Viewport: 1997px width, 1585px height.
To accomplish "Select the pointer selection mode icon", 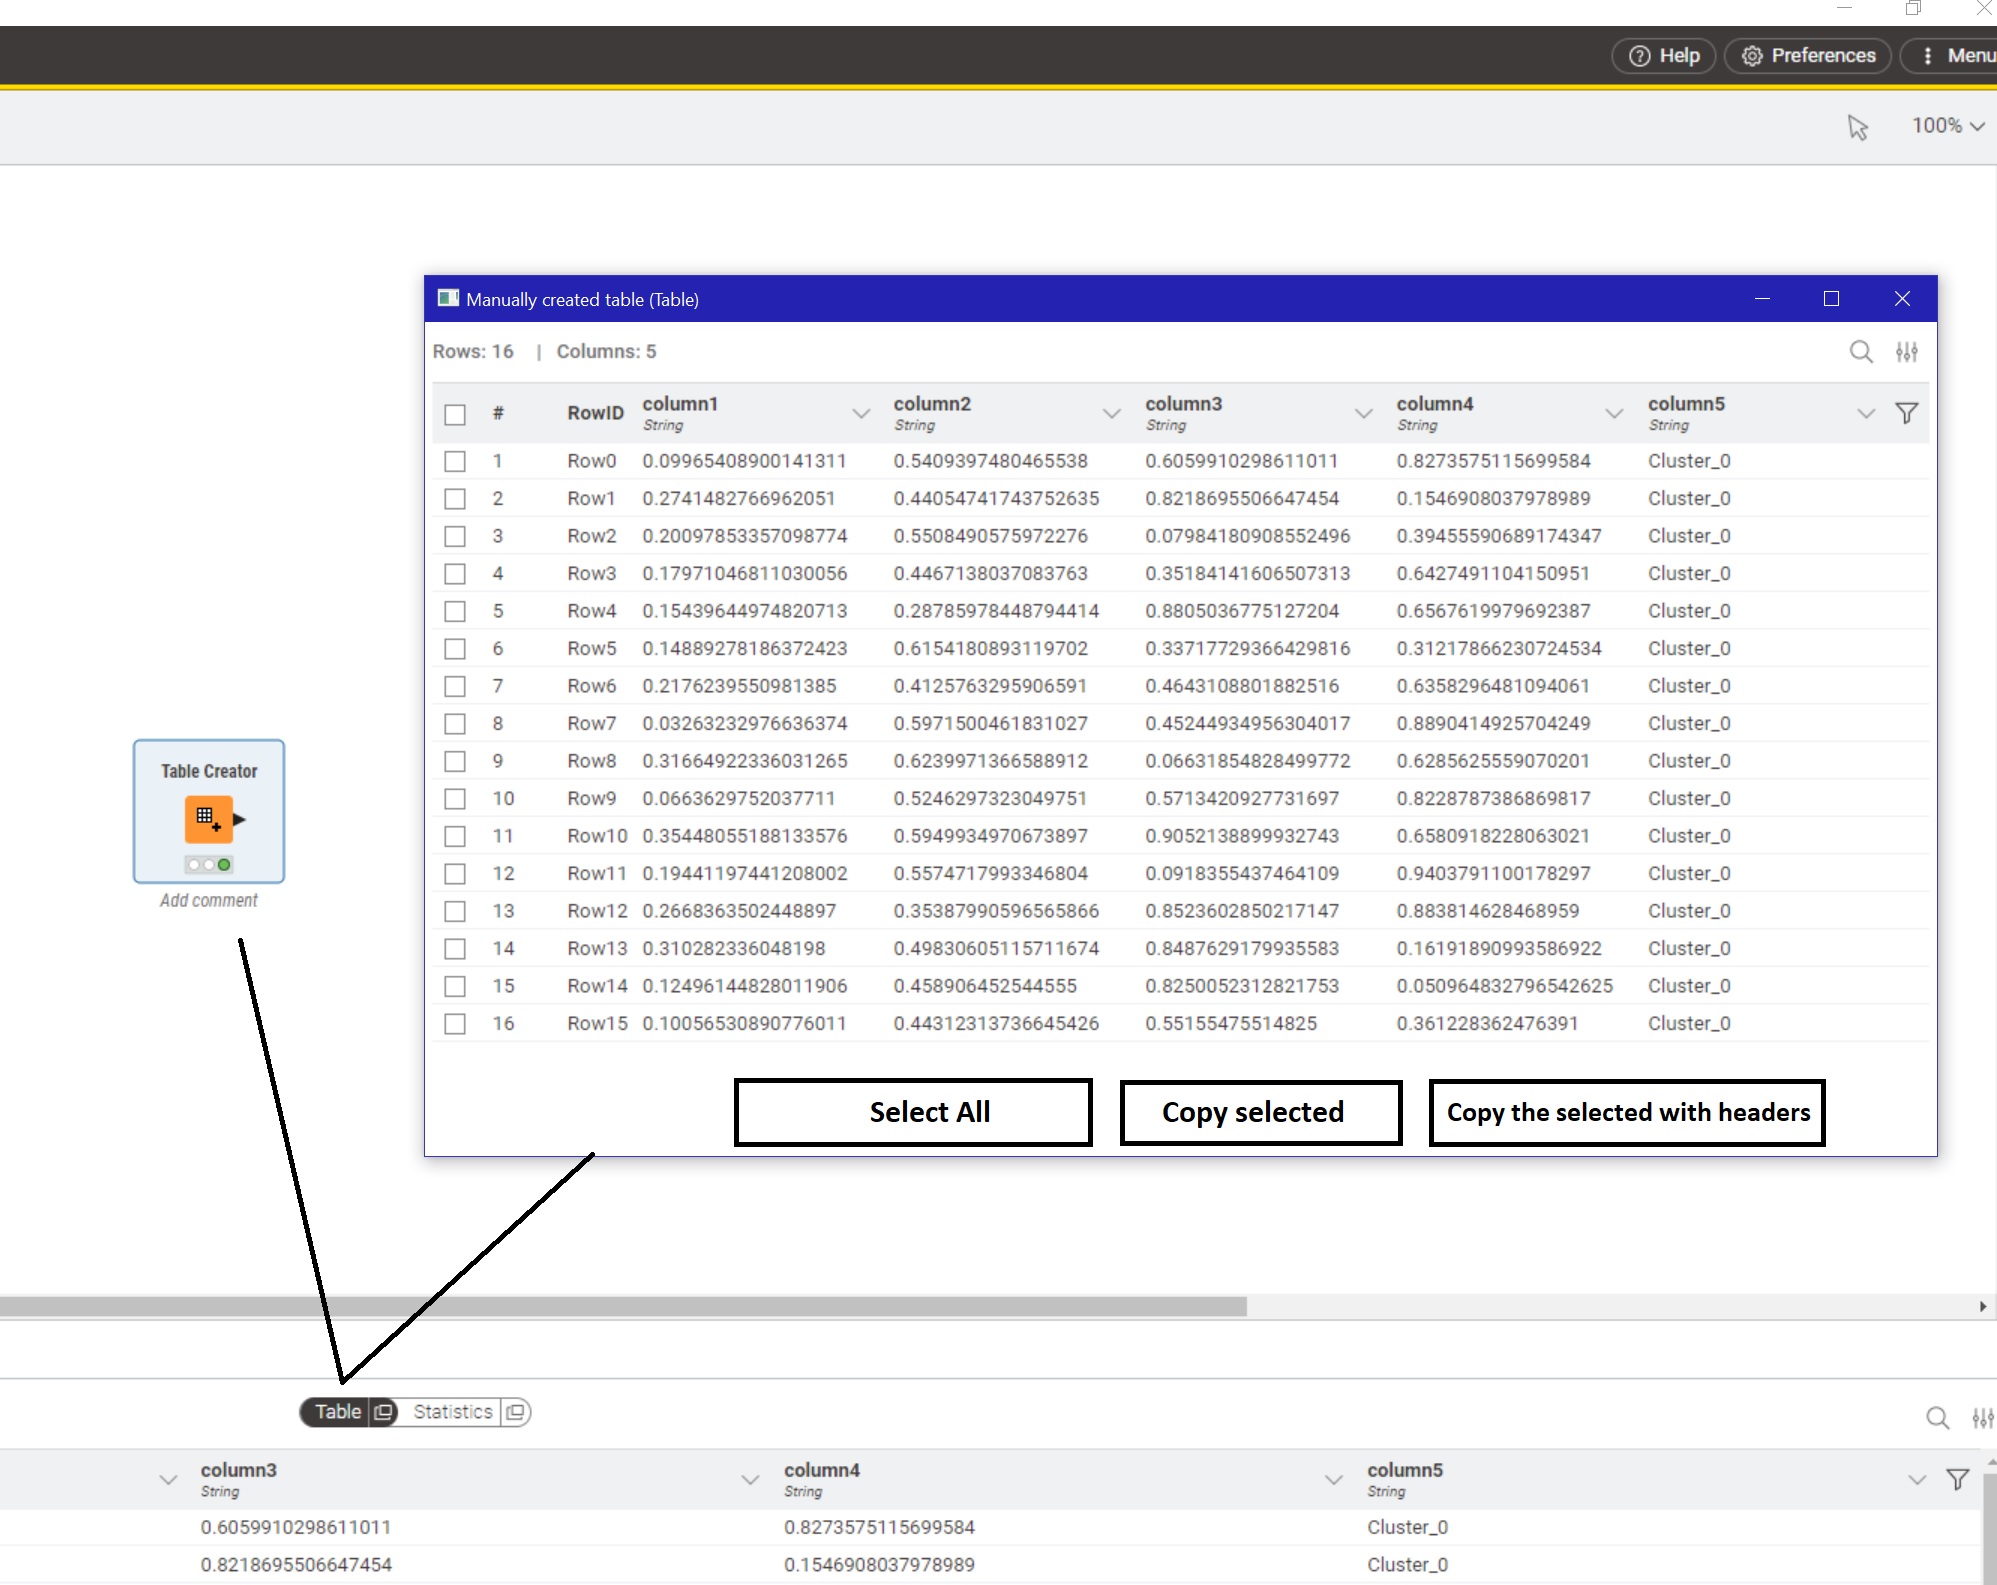I will click(1858, 127).
